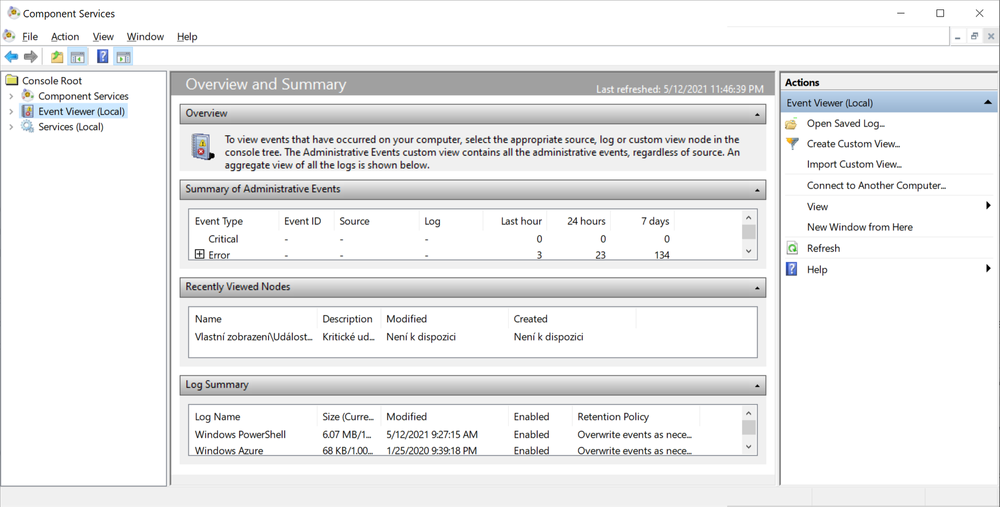Collapse the Log Summary section

(x=757, y=386)
